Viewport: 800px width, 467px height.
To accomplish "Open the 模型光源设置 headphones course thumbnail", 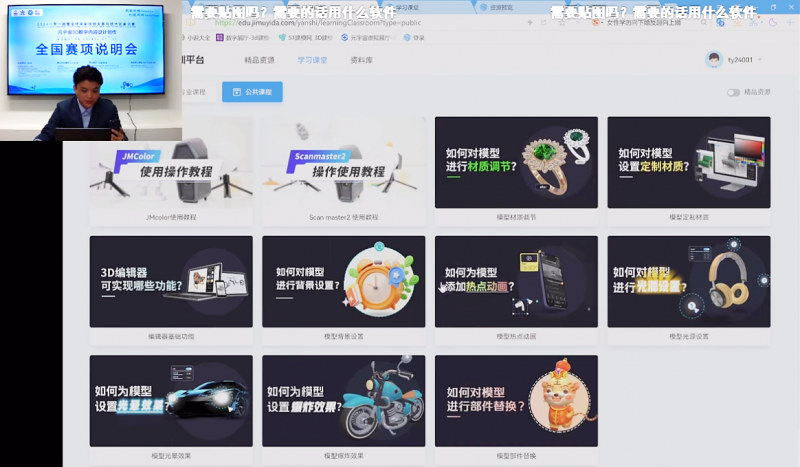I will [688, 281].
